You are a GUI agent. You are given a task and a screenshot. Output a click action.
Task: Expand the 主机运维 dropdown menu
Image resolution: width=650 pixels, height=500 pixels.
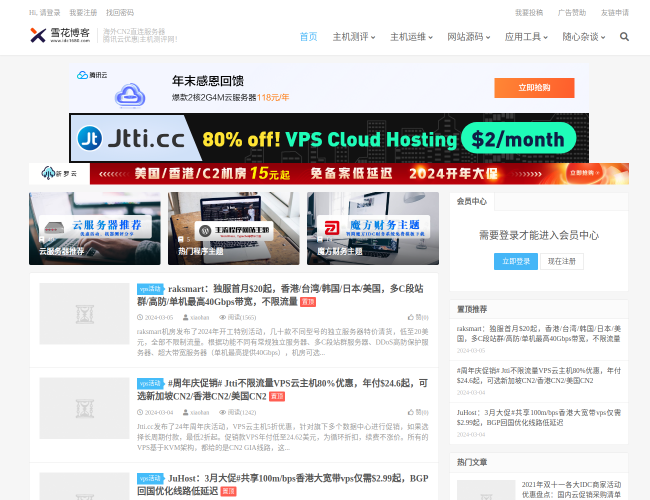(411, 37)
